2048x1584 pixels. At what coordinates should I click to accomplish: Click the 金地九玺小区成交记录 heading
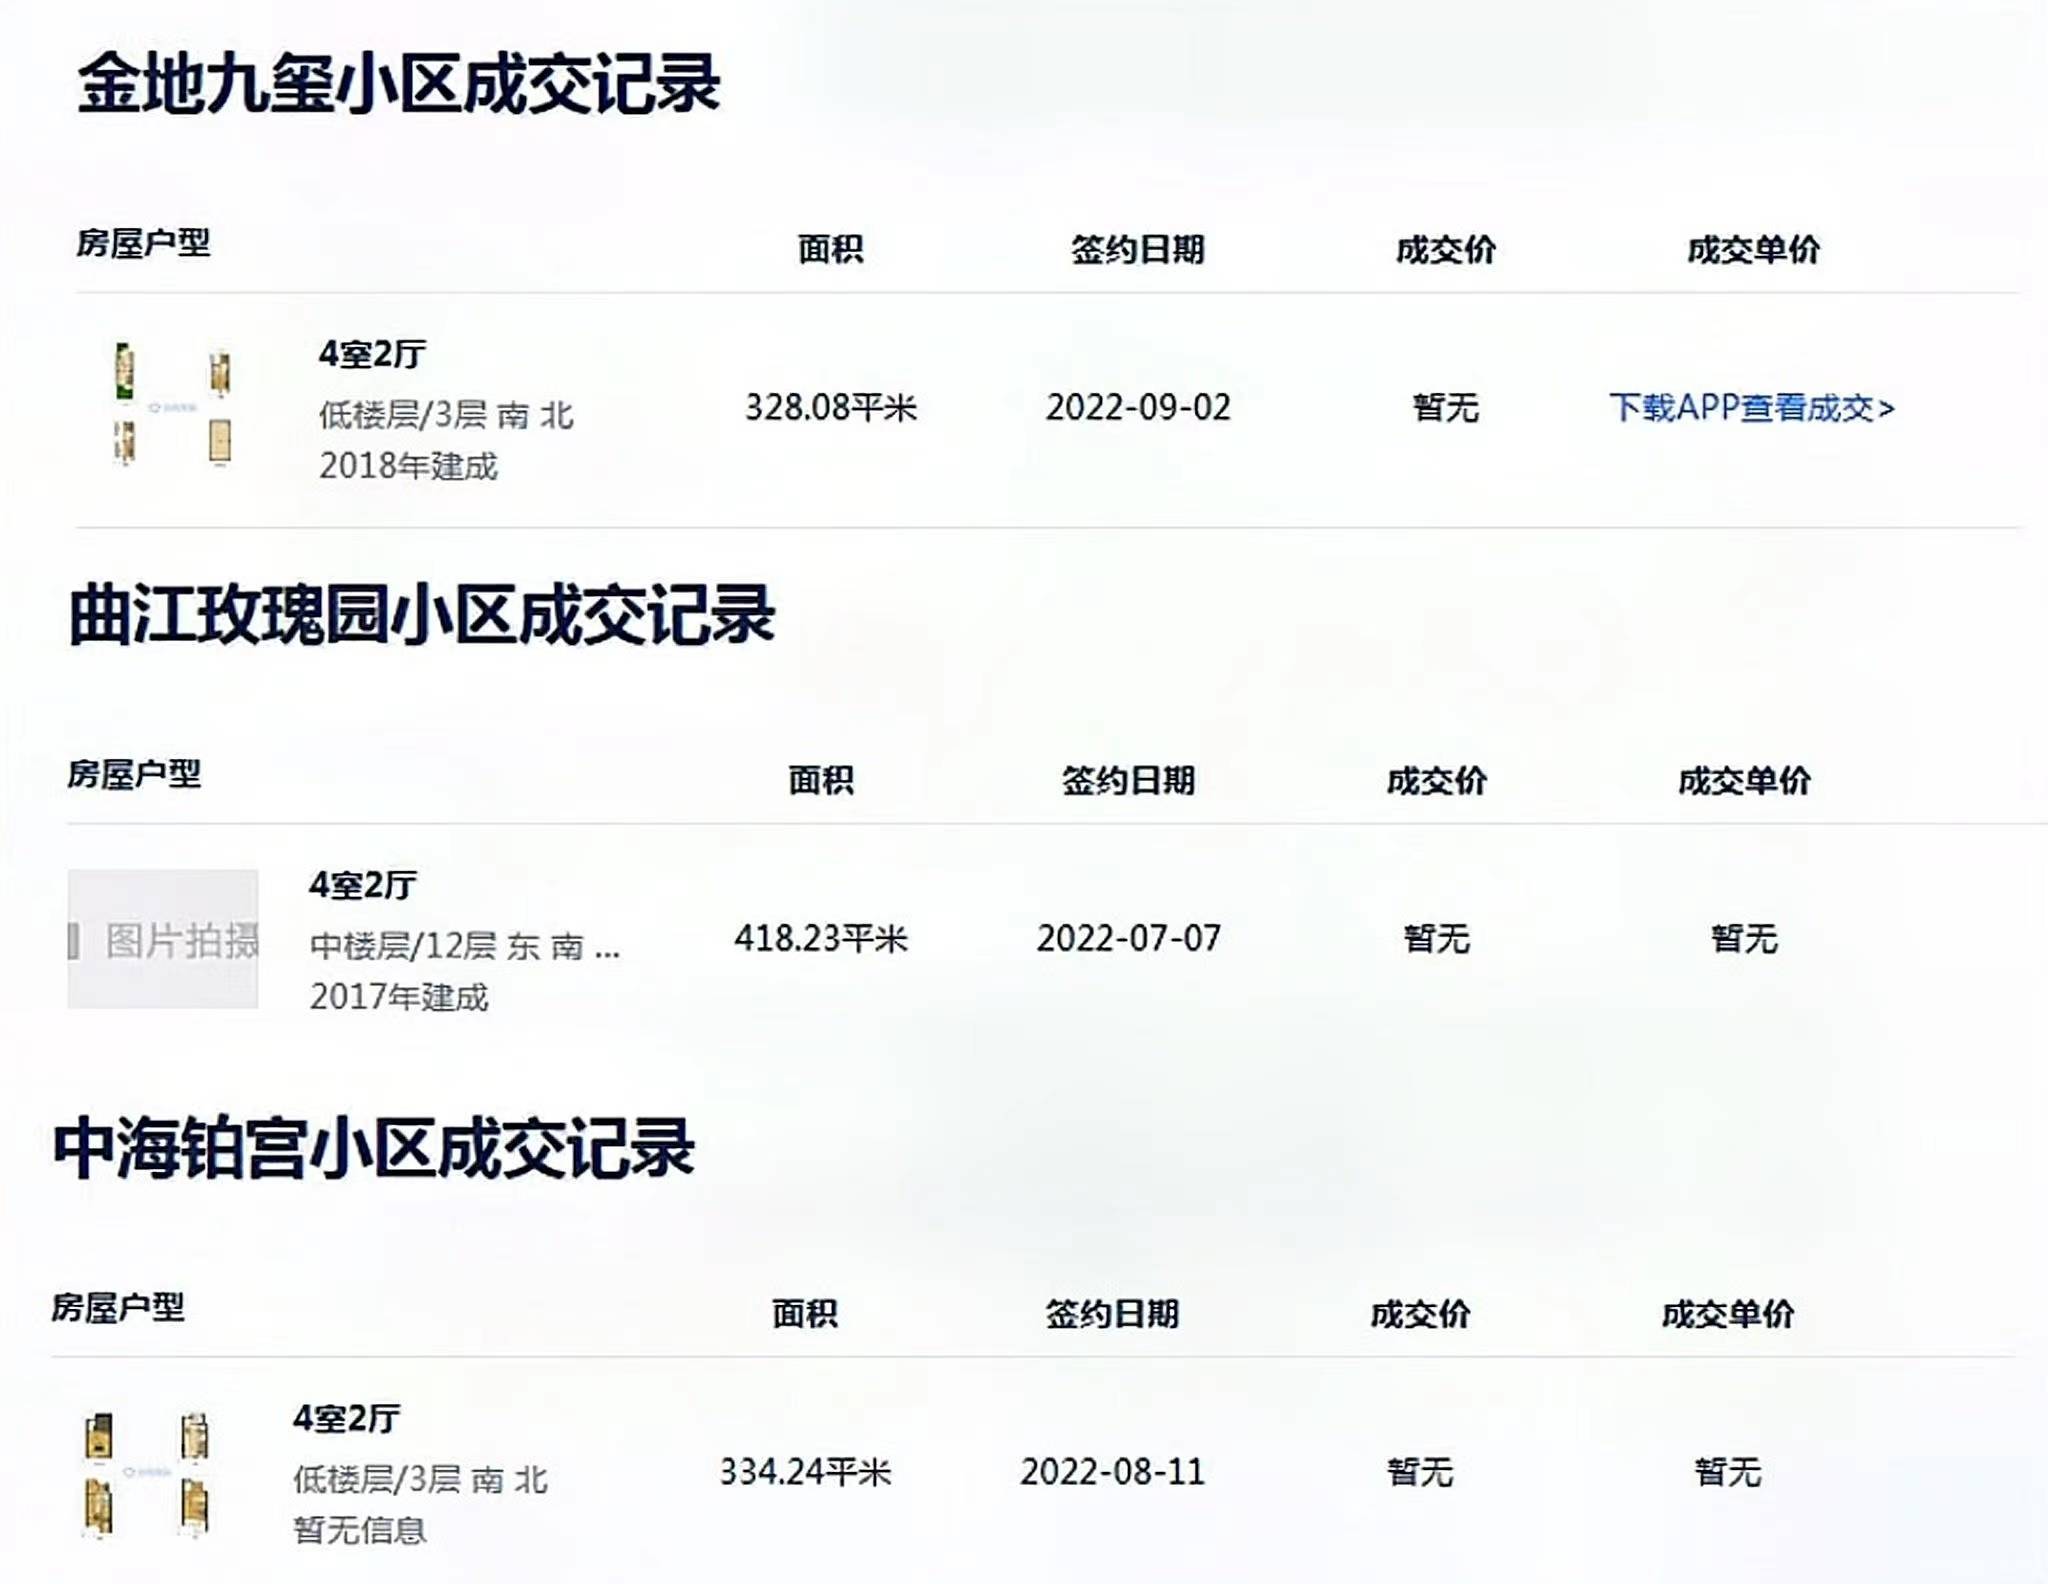[x=399, y=84]
